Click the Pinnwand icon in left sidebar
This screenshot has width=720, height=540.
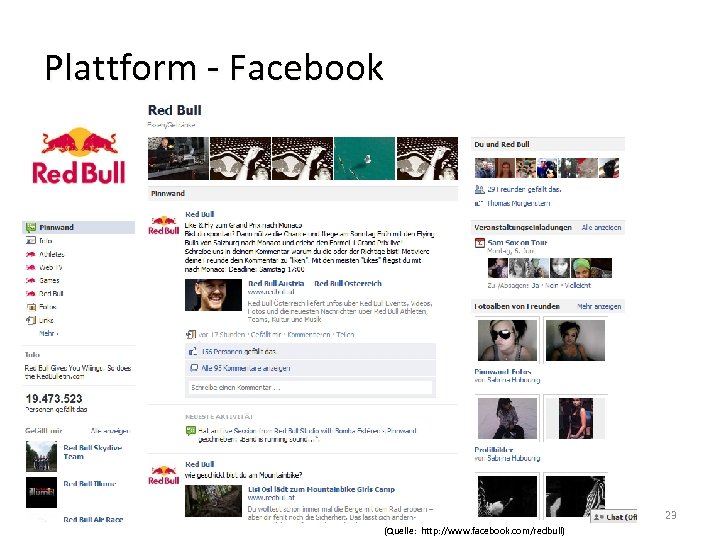click(x=31, y=227)
